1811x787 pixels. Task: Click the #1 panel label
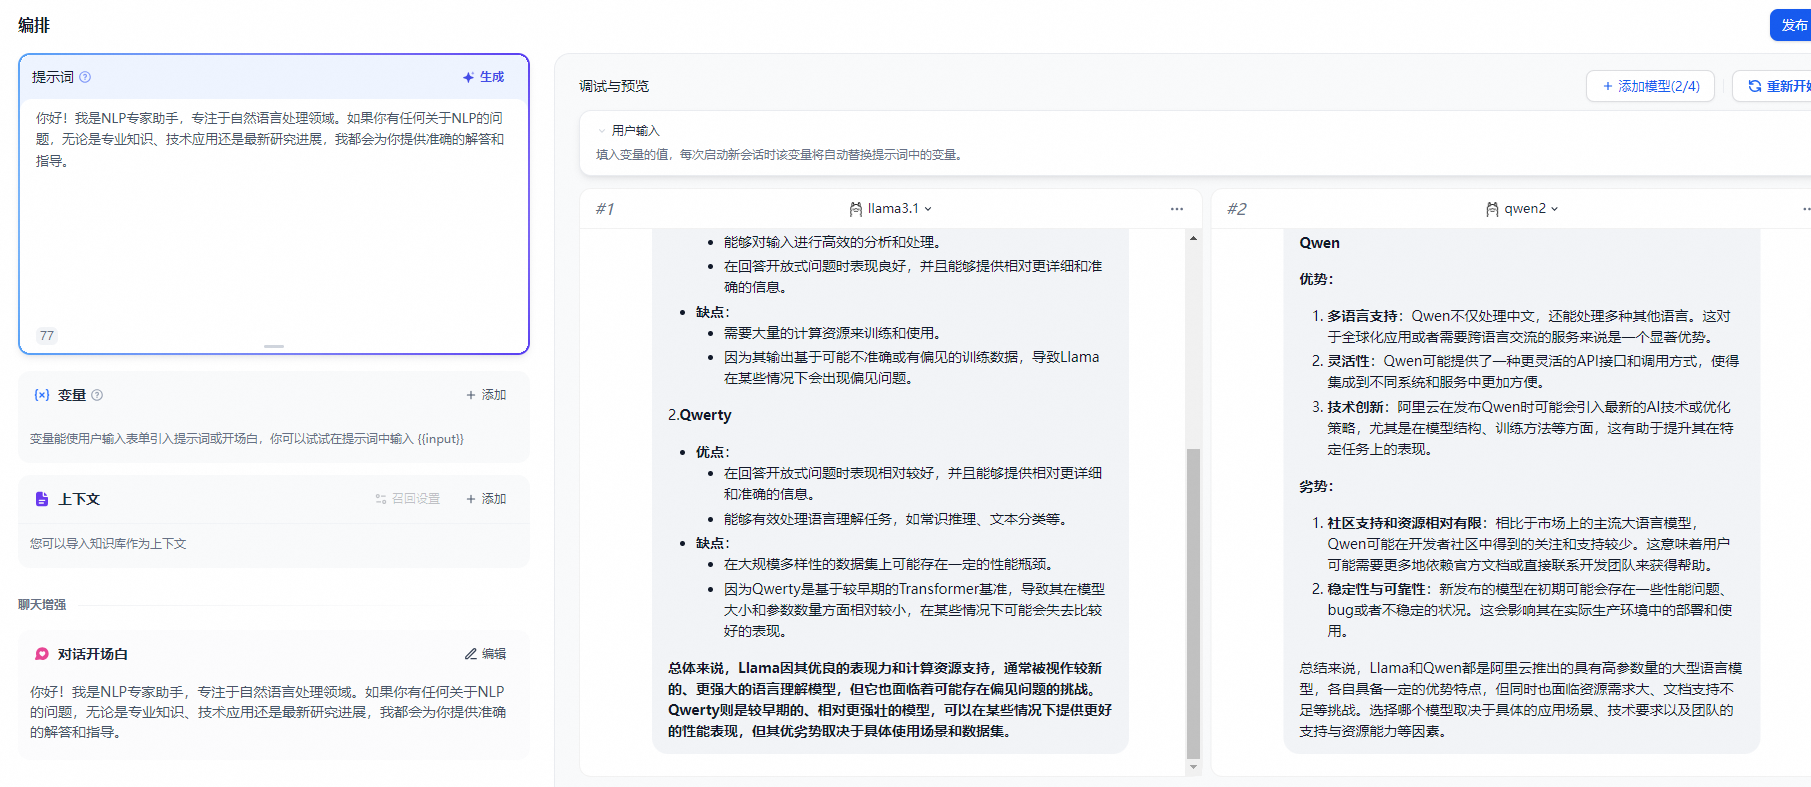coord(605,209)
